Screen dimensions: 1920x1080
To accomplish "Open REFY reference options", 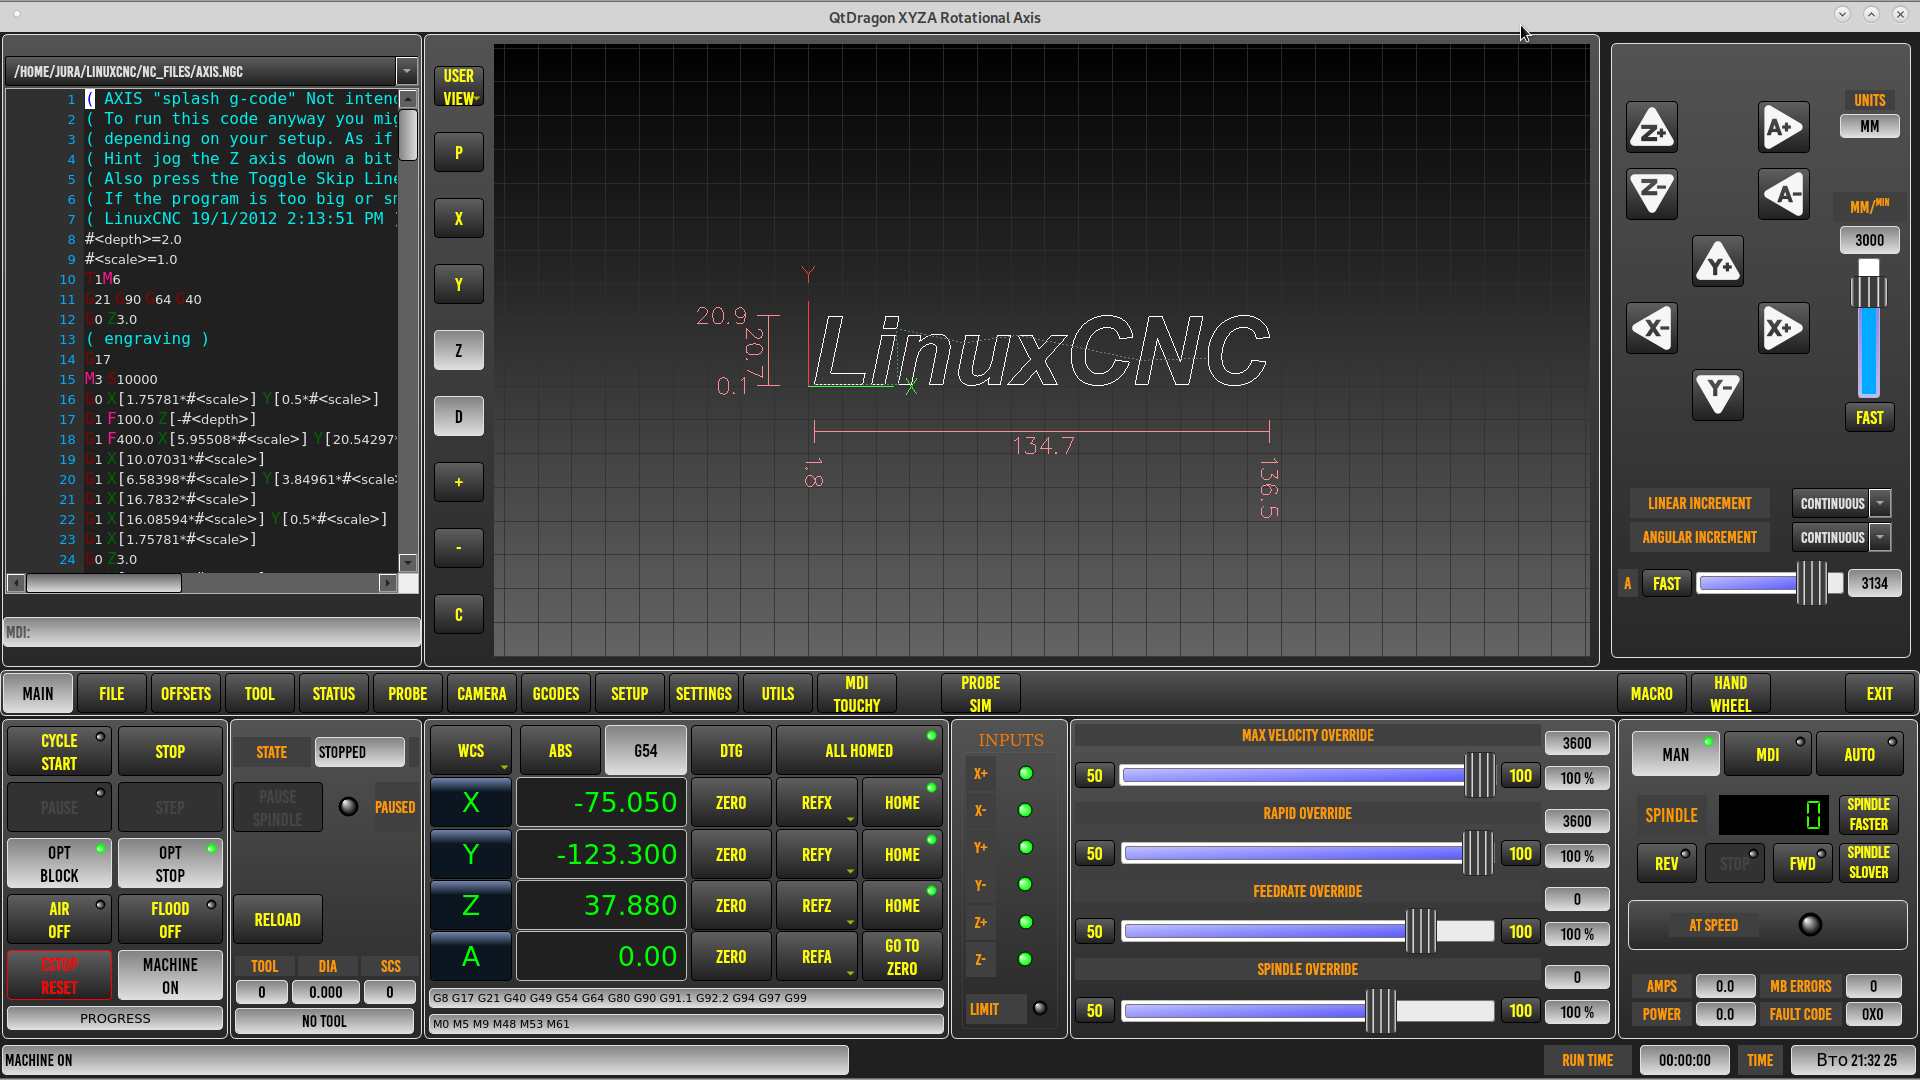I will pyautogui.click(x=817, y=855).
